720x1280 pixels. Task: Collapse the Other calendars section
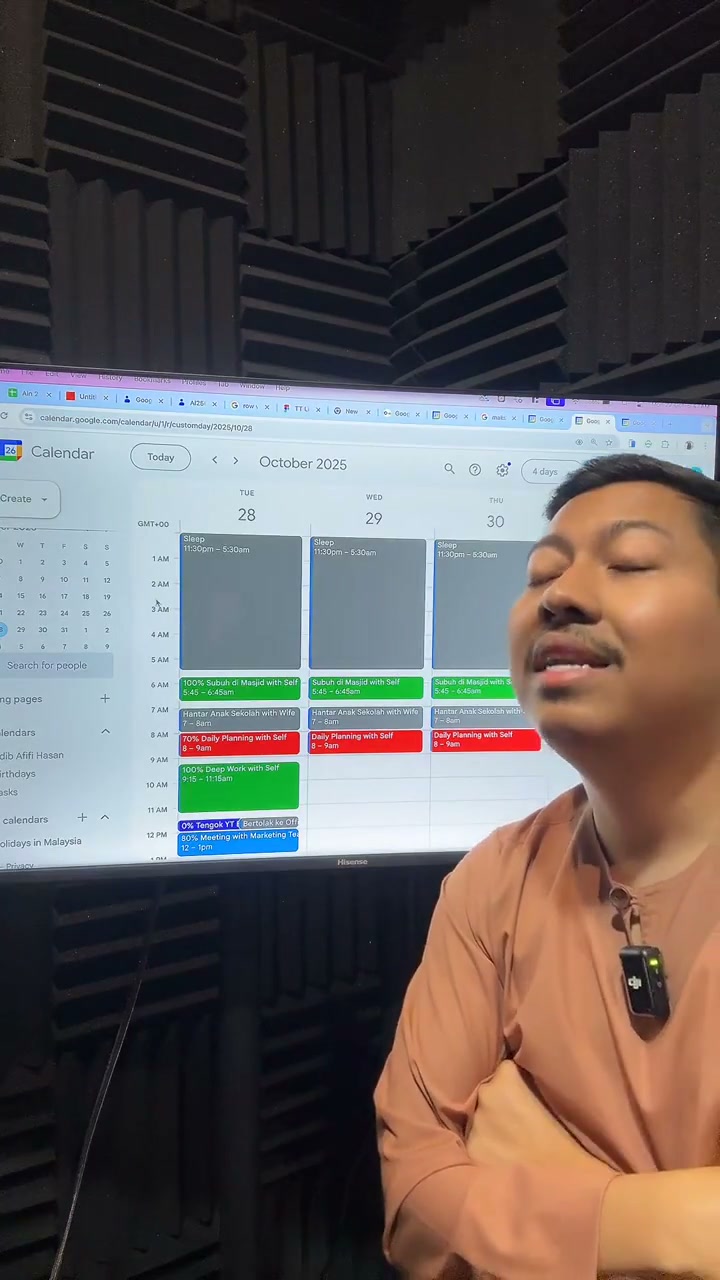(x=105, y=818)
